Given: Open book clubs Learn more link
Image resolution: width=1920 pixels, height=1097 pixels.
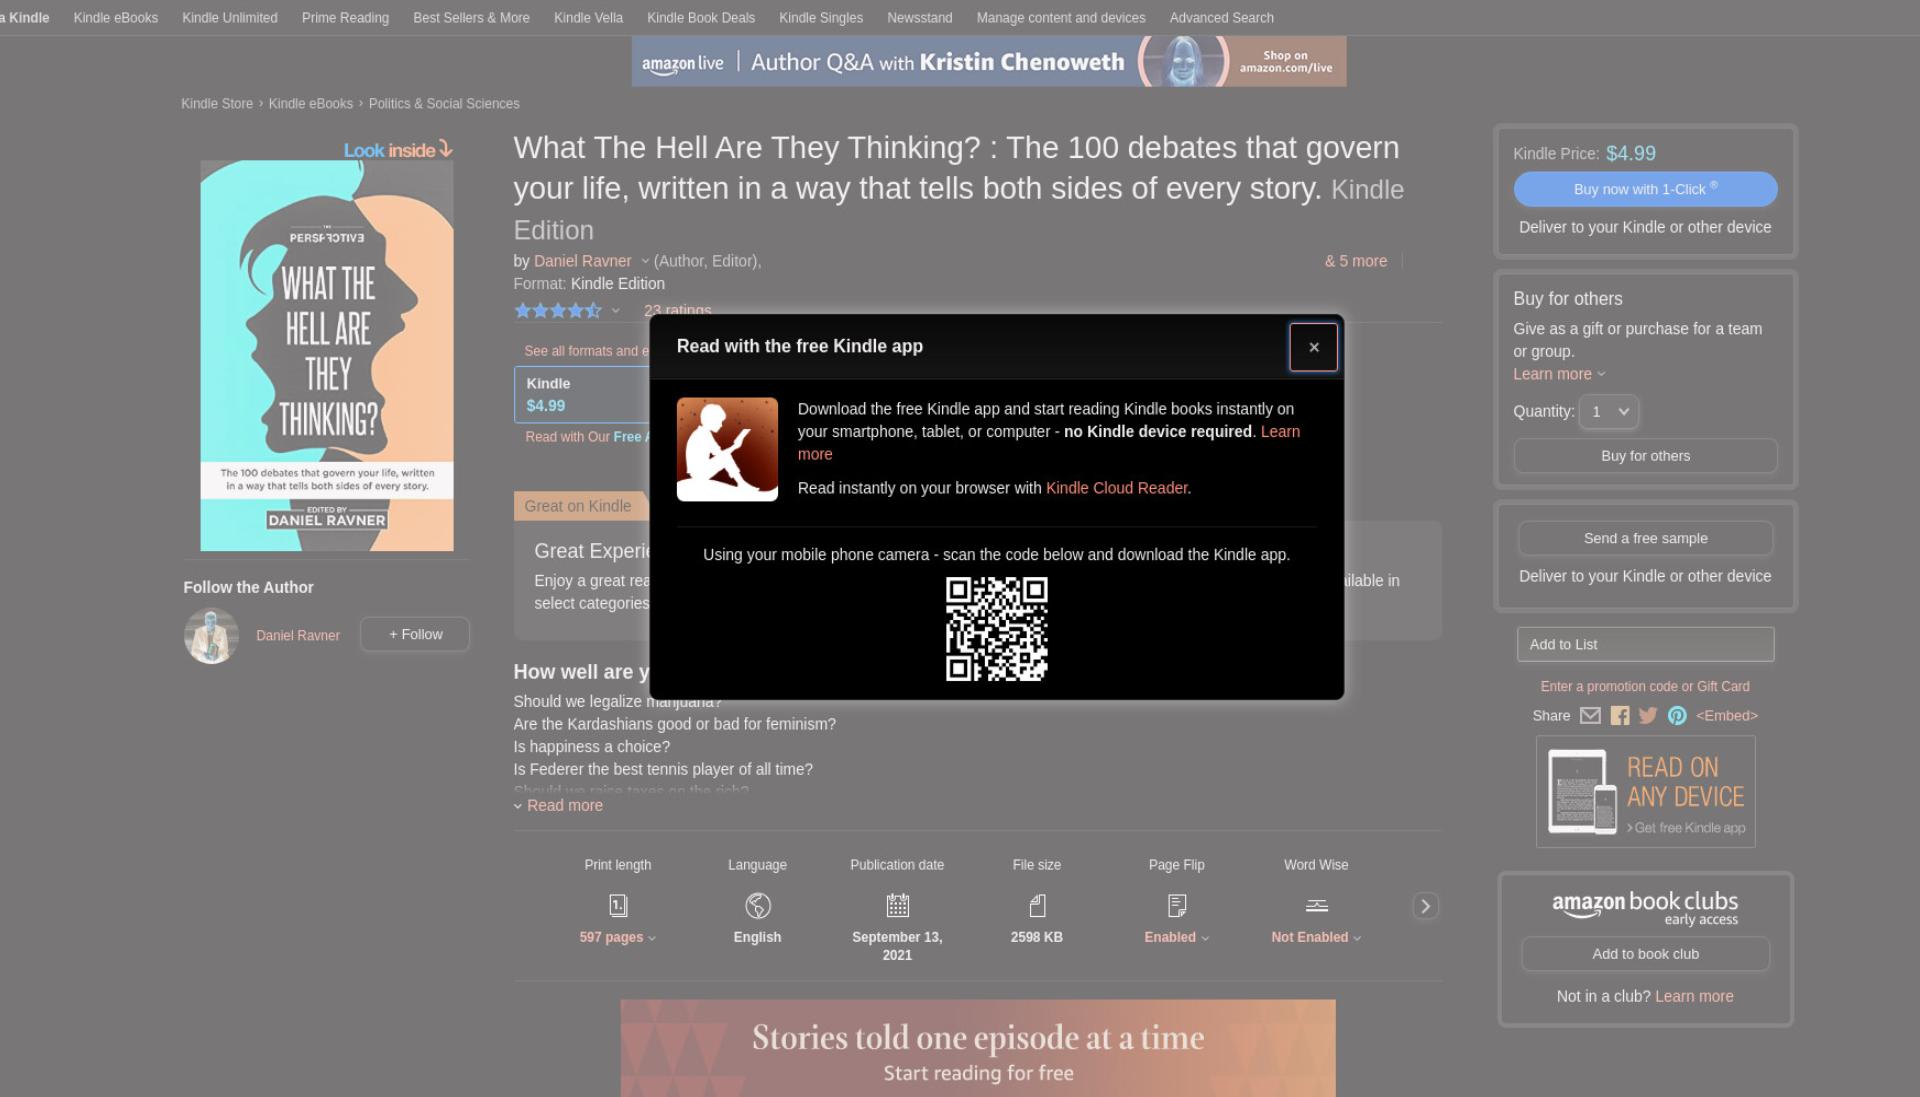Looking at the screenshot, I should point(1694,996).
